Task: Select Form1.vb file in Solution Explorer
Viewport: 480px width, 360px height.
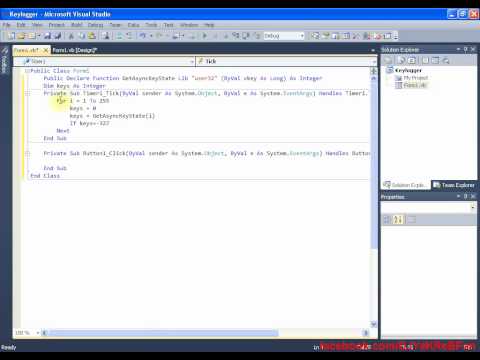Action: click(415, 85)
